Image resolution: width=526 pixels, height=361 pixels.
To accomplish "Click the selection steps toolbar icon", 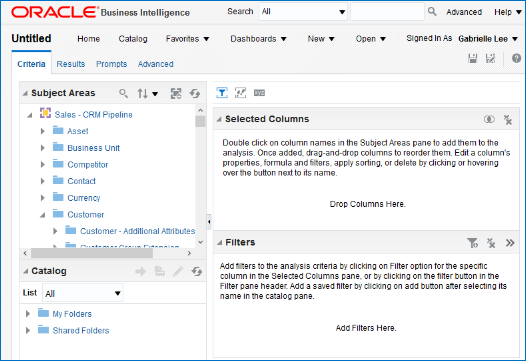I will tap(240, 93).
